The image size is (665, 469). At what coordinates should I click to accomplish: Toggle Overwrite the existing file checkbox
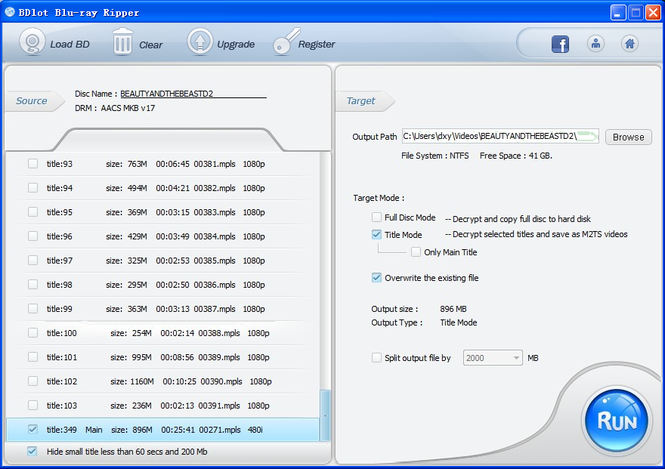click(377, 278)
